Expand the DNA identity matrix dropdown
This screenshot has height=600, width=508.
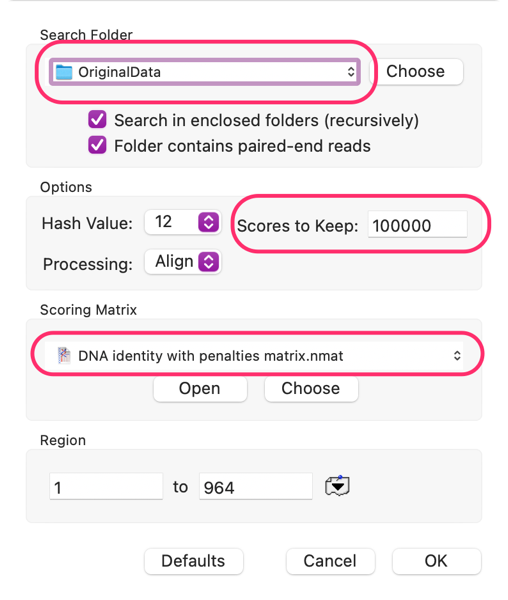254,356
